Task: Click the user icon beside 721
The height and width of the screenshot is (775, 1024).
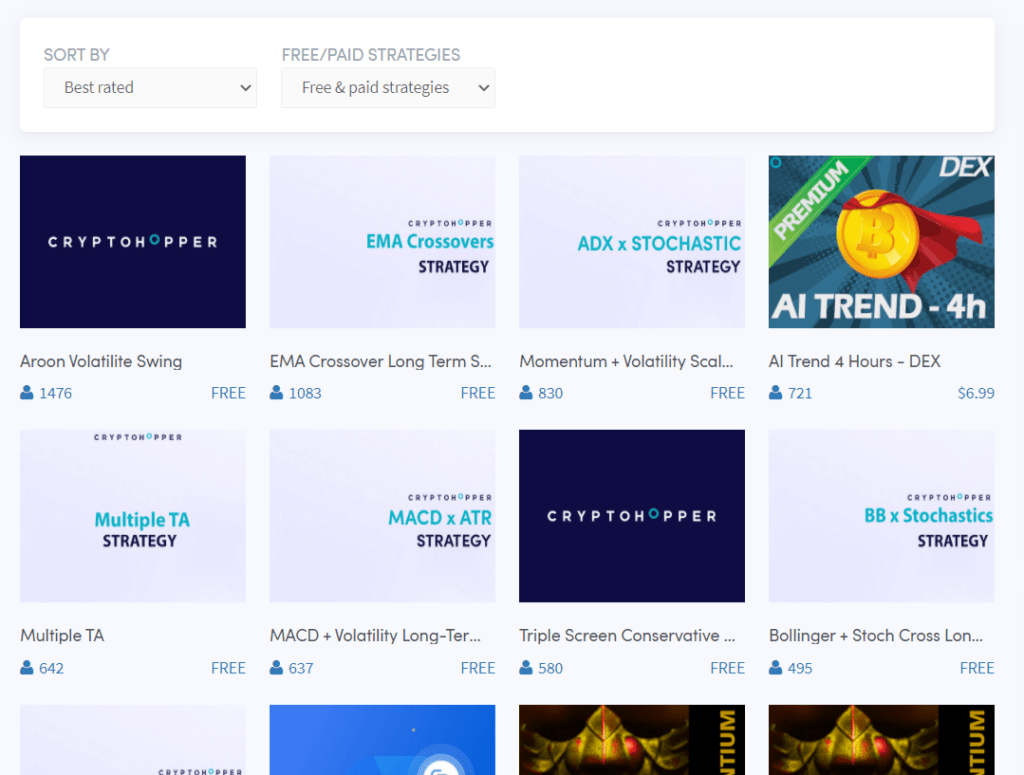Action: pyautogui.click(x=775, y=392)
